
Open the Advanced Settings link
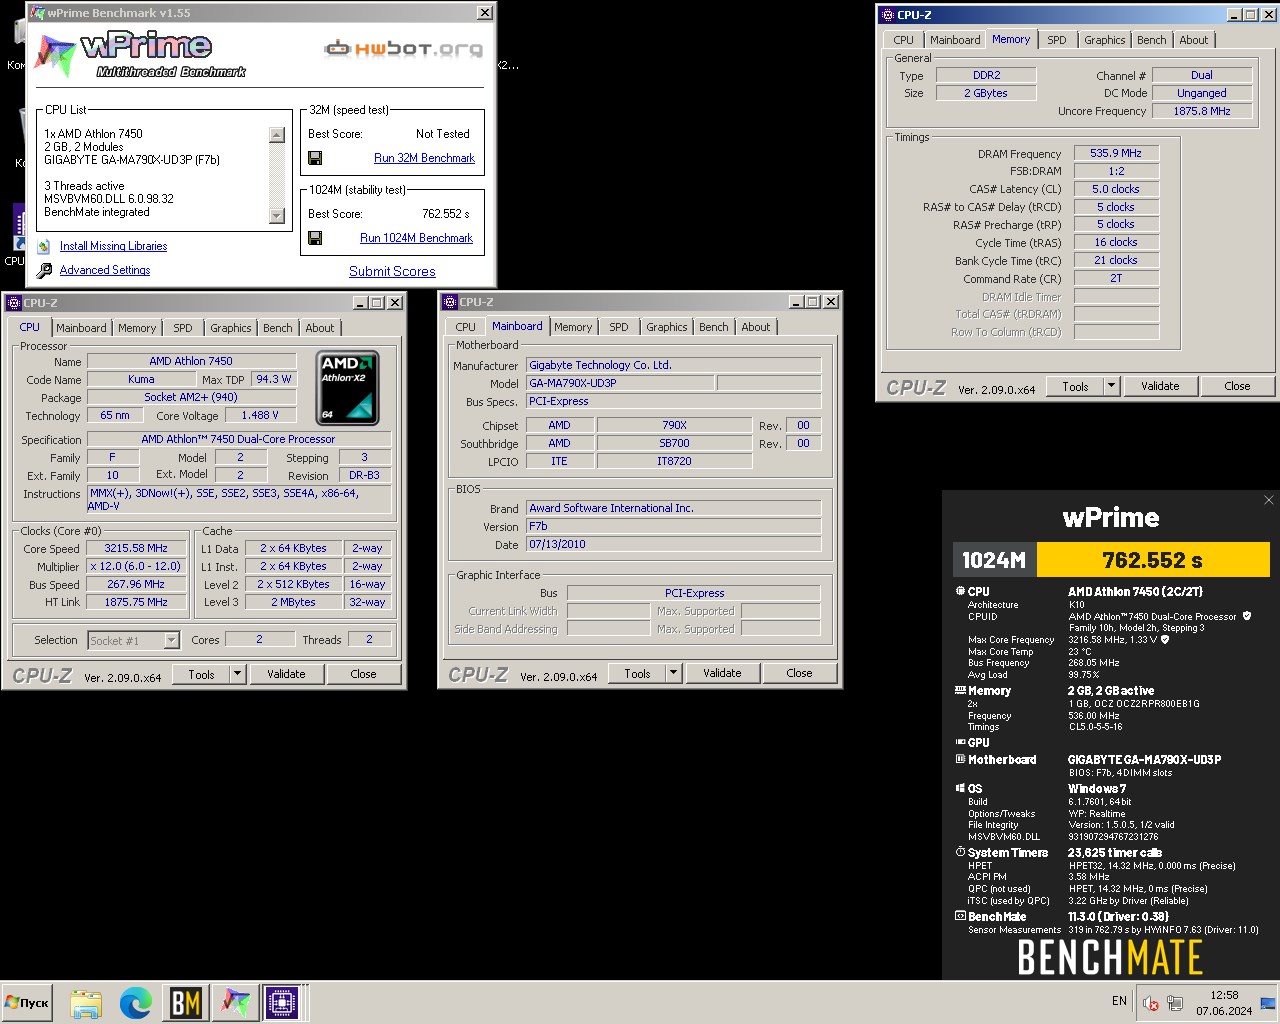(x=104, y=270)
